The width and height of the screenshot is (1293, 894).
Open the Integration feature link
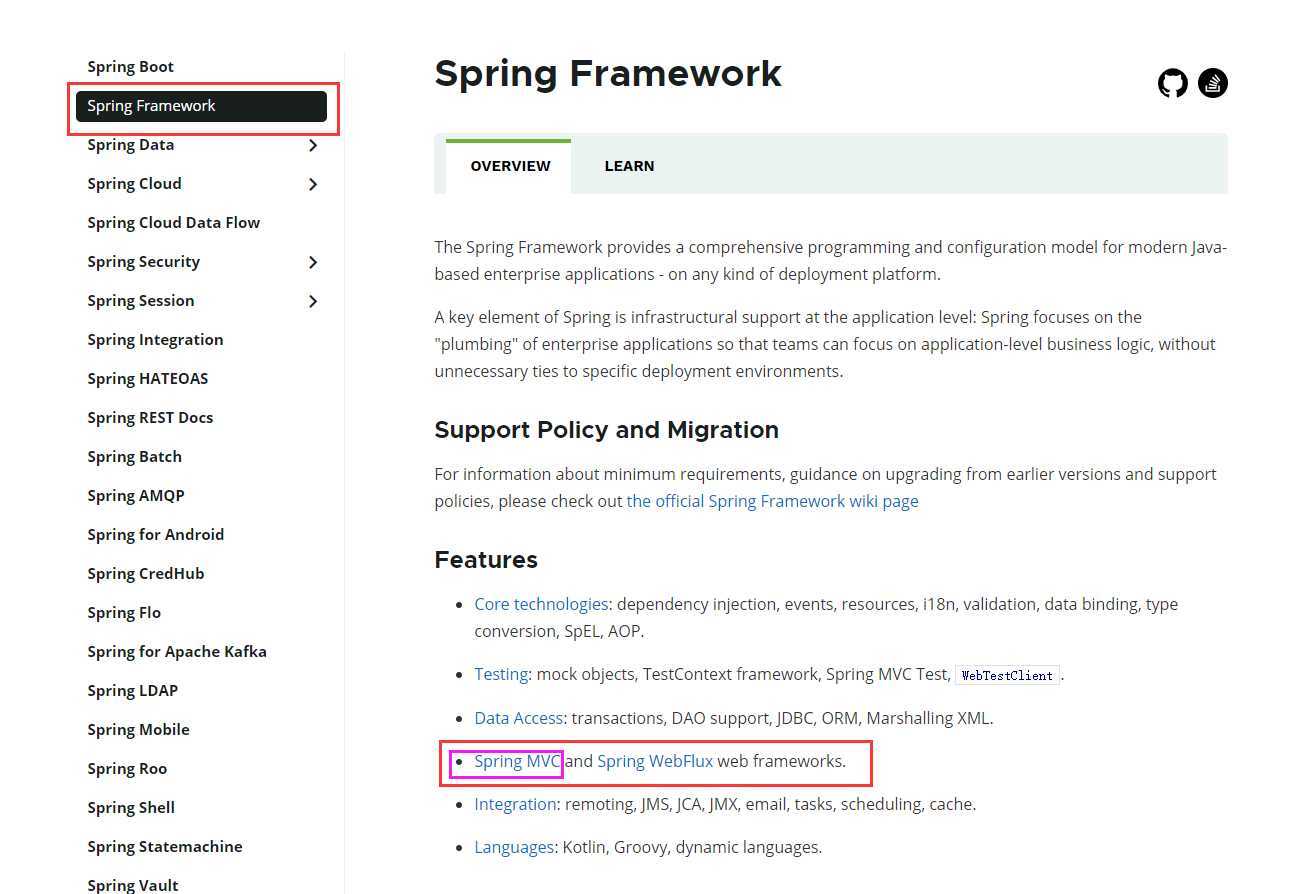[x=515, y=804]
